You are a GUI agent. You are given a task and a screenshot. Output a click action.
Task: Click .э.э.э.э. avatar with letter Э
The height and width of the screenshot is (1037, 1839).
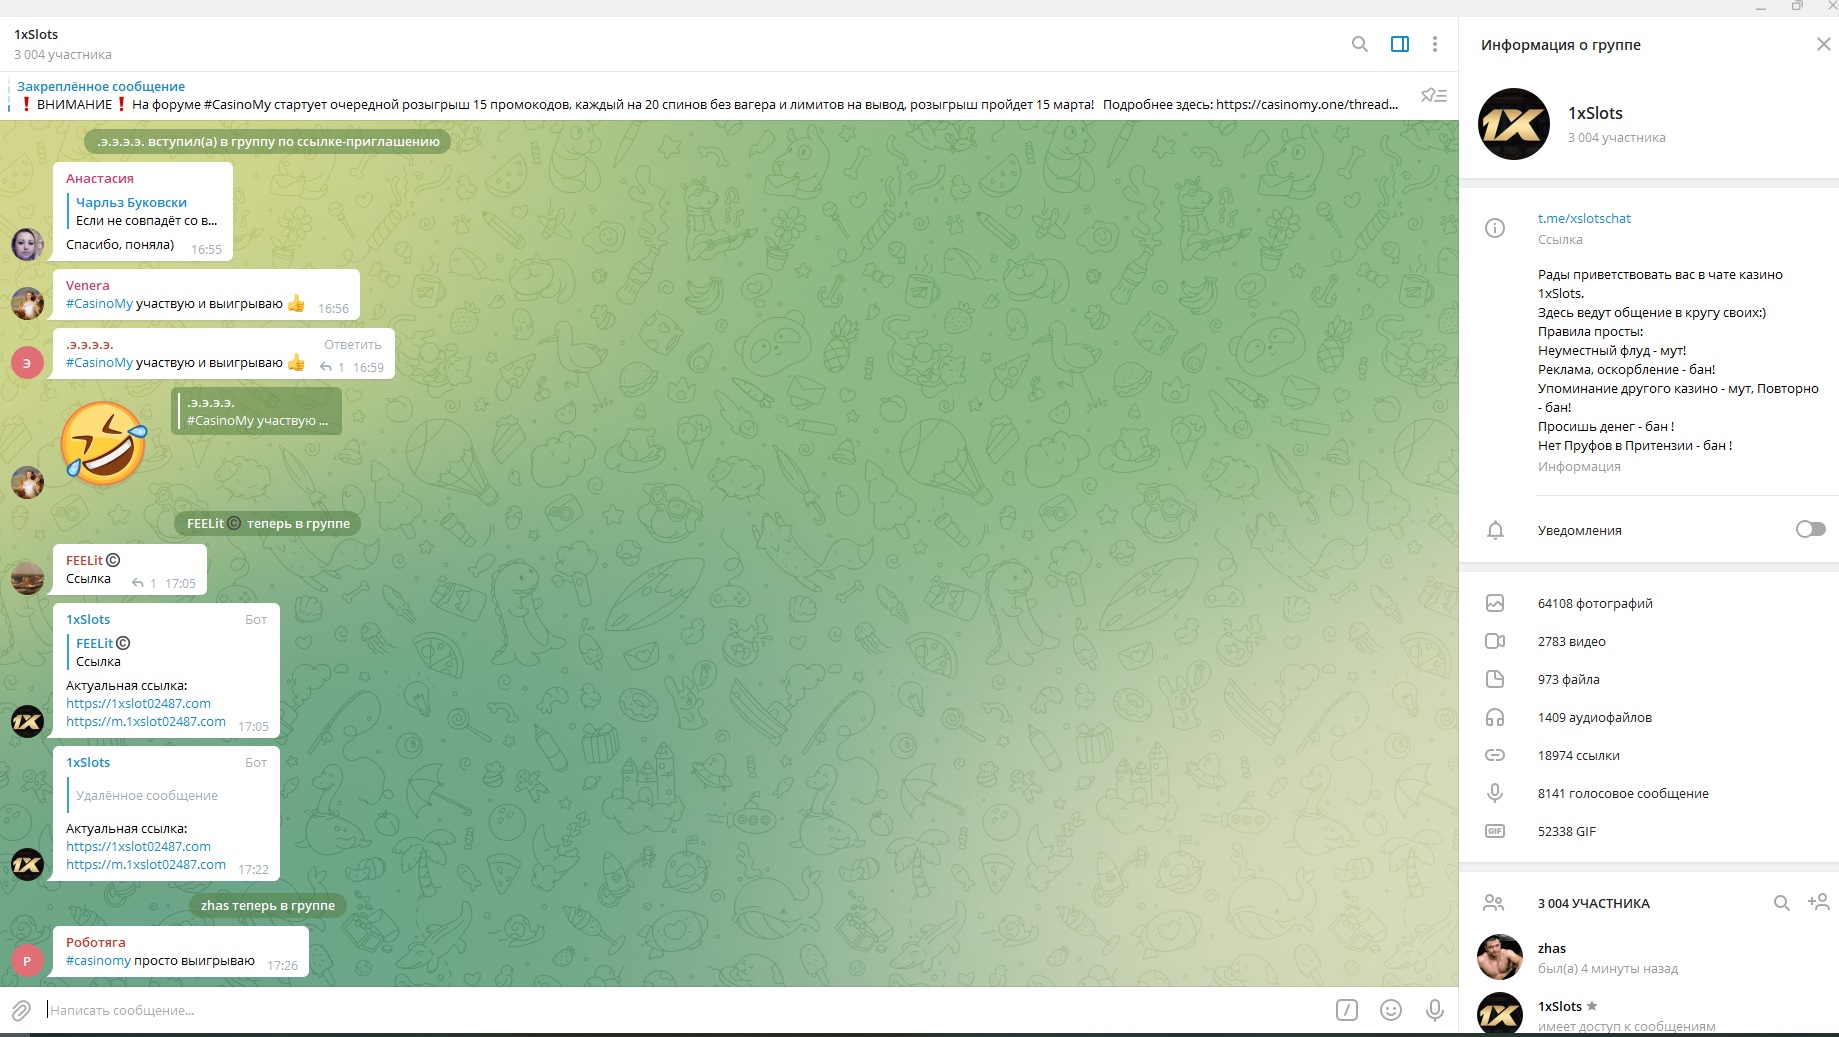coord(27,362)
